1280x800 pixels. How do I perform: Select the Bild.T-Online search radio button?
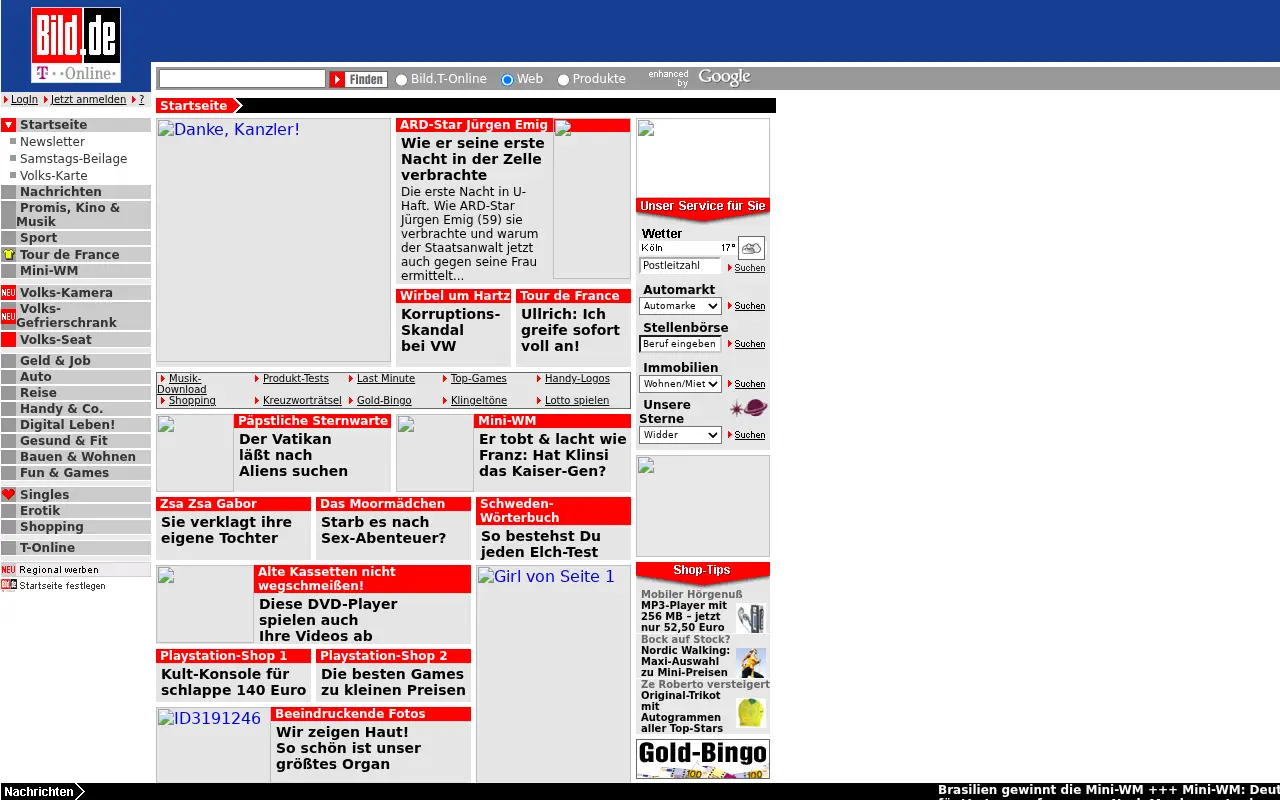click(402, 80)
